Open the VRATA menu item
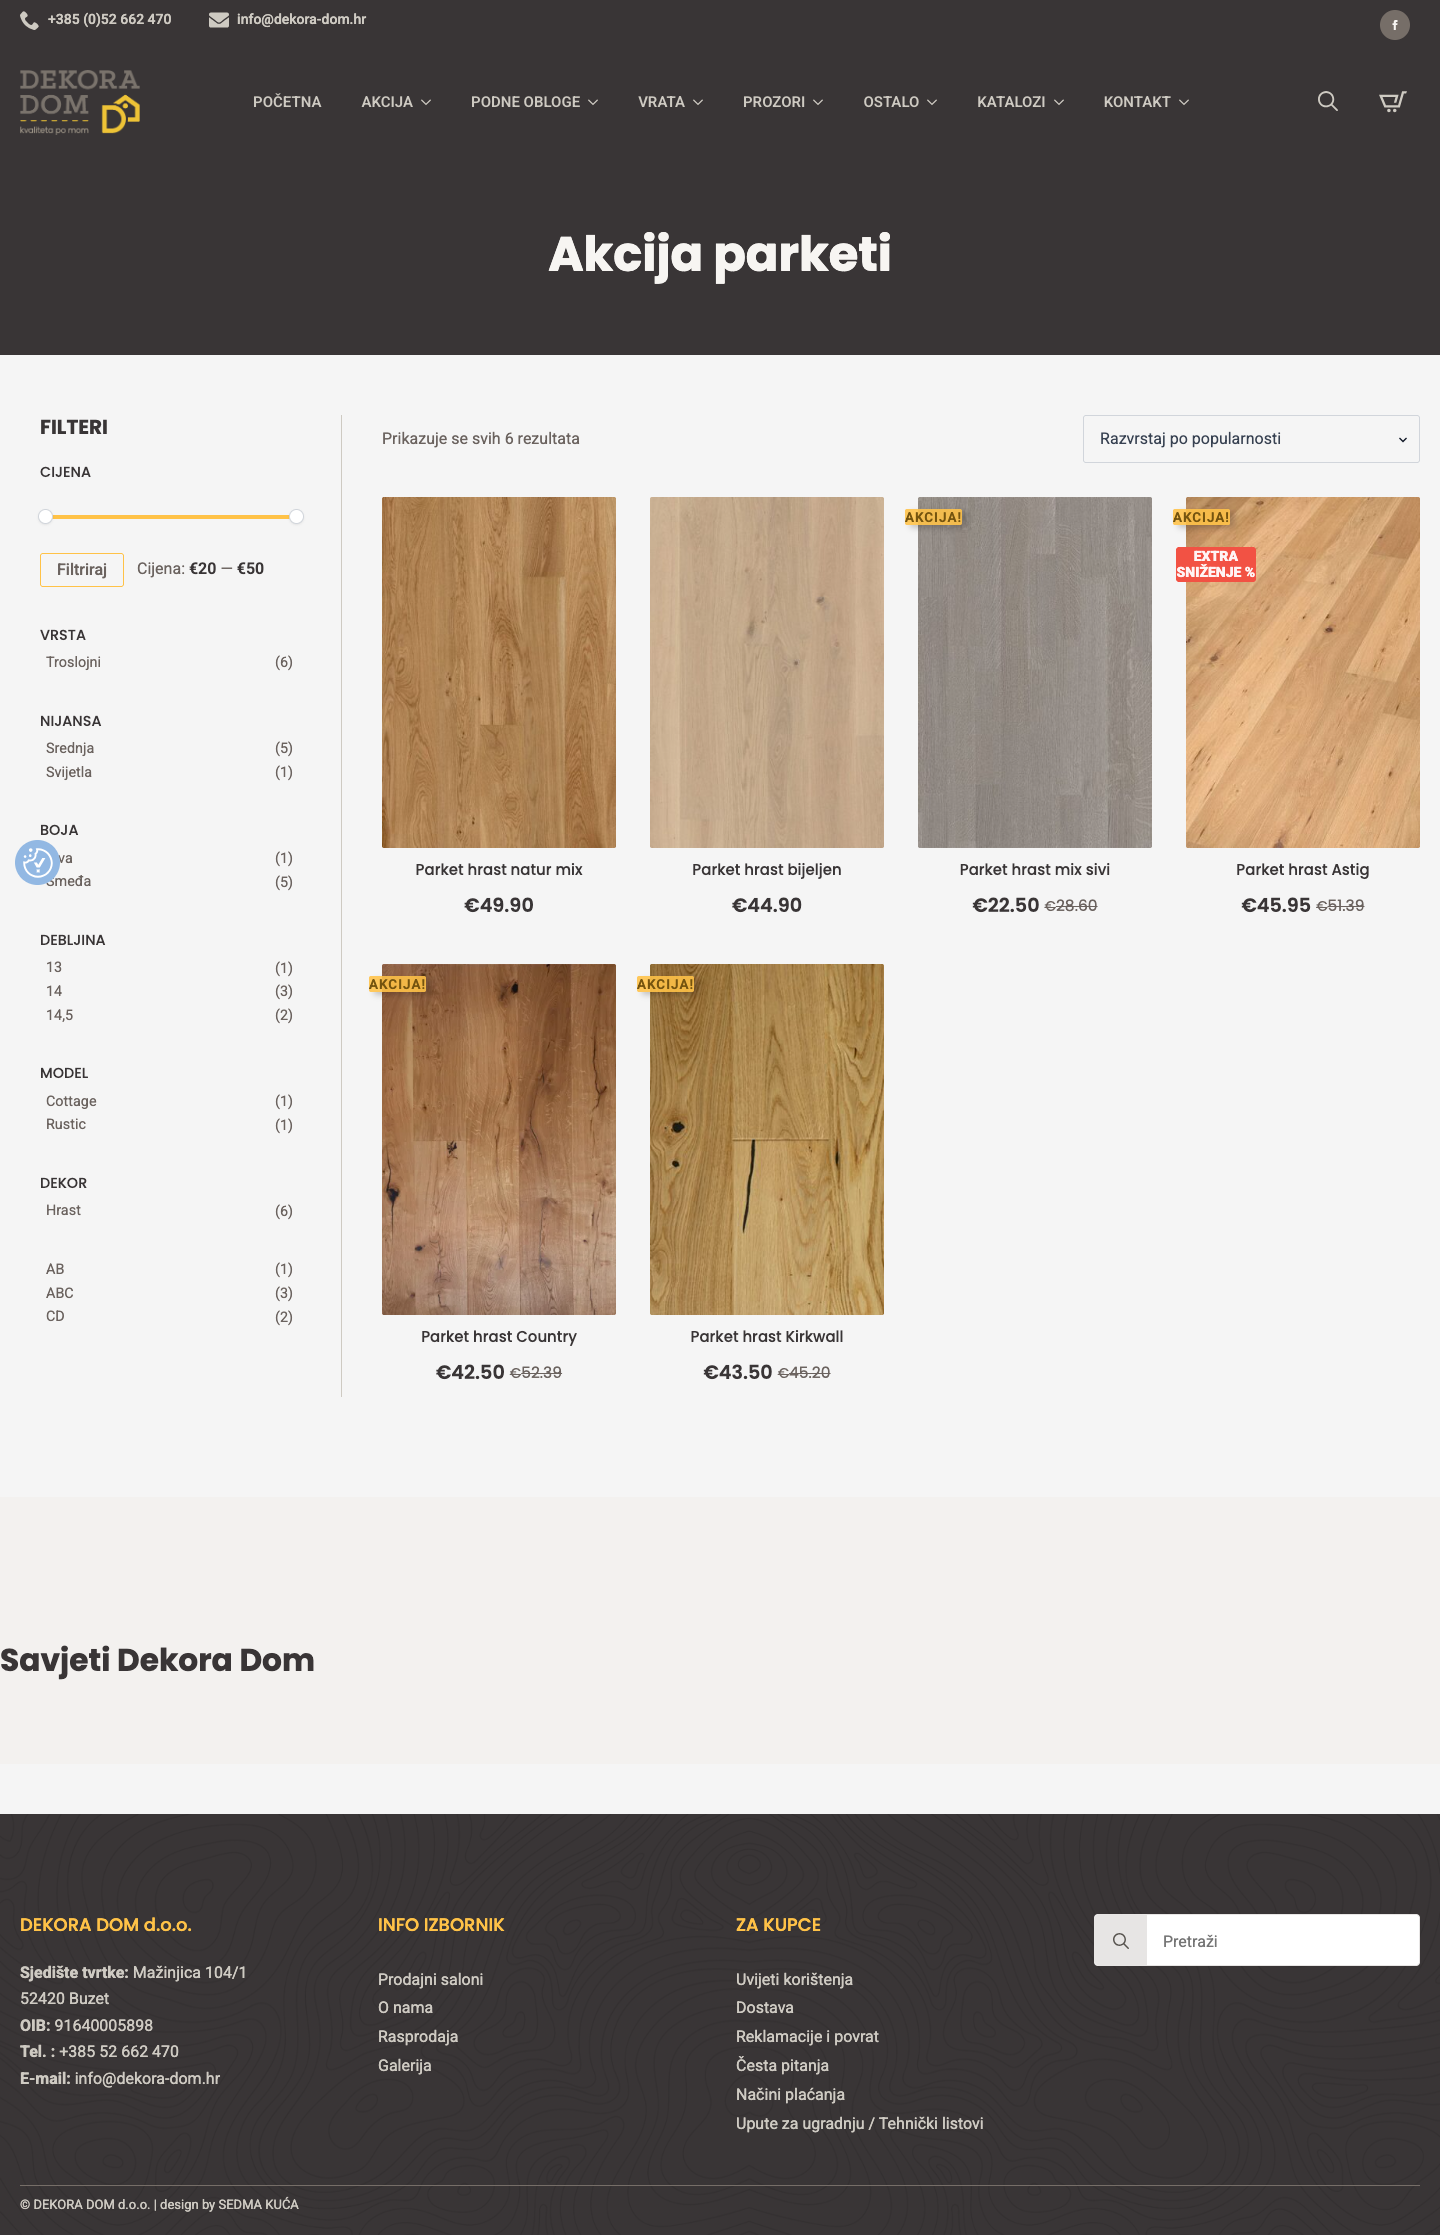This screenshot has height=2235, width=1440. click(x=670, y=102)
